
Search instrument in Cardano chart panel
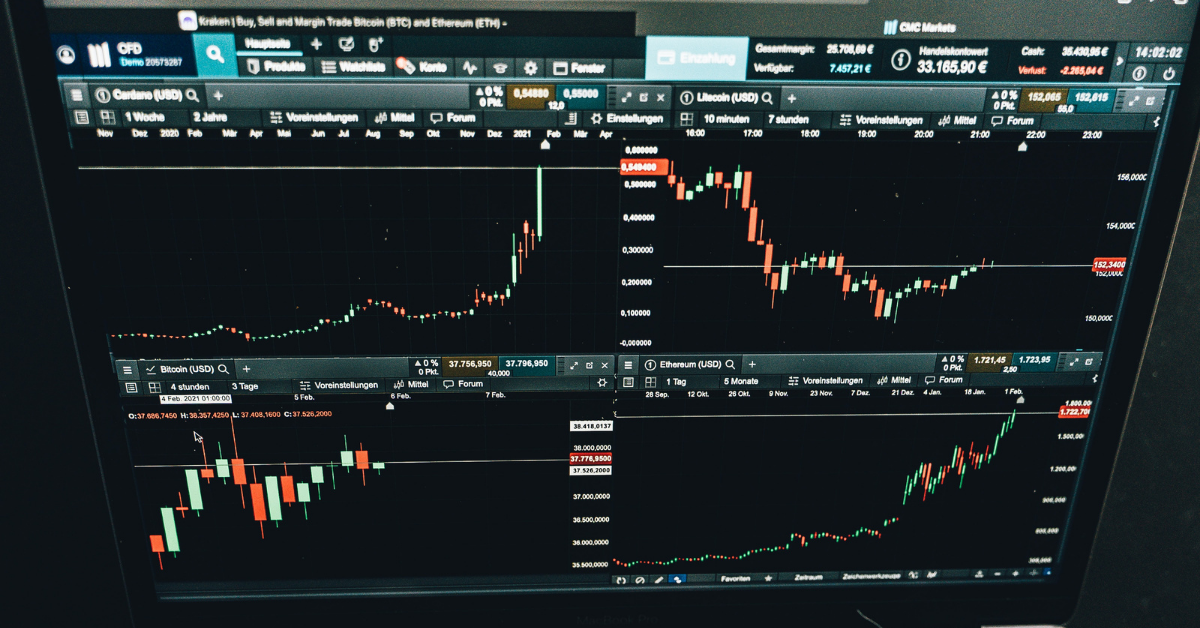(x=191, y=96)
